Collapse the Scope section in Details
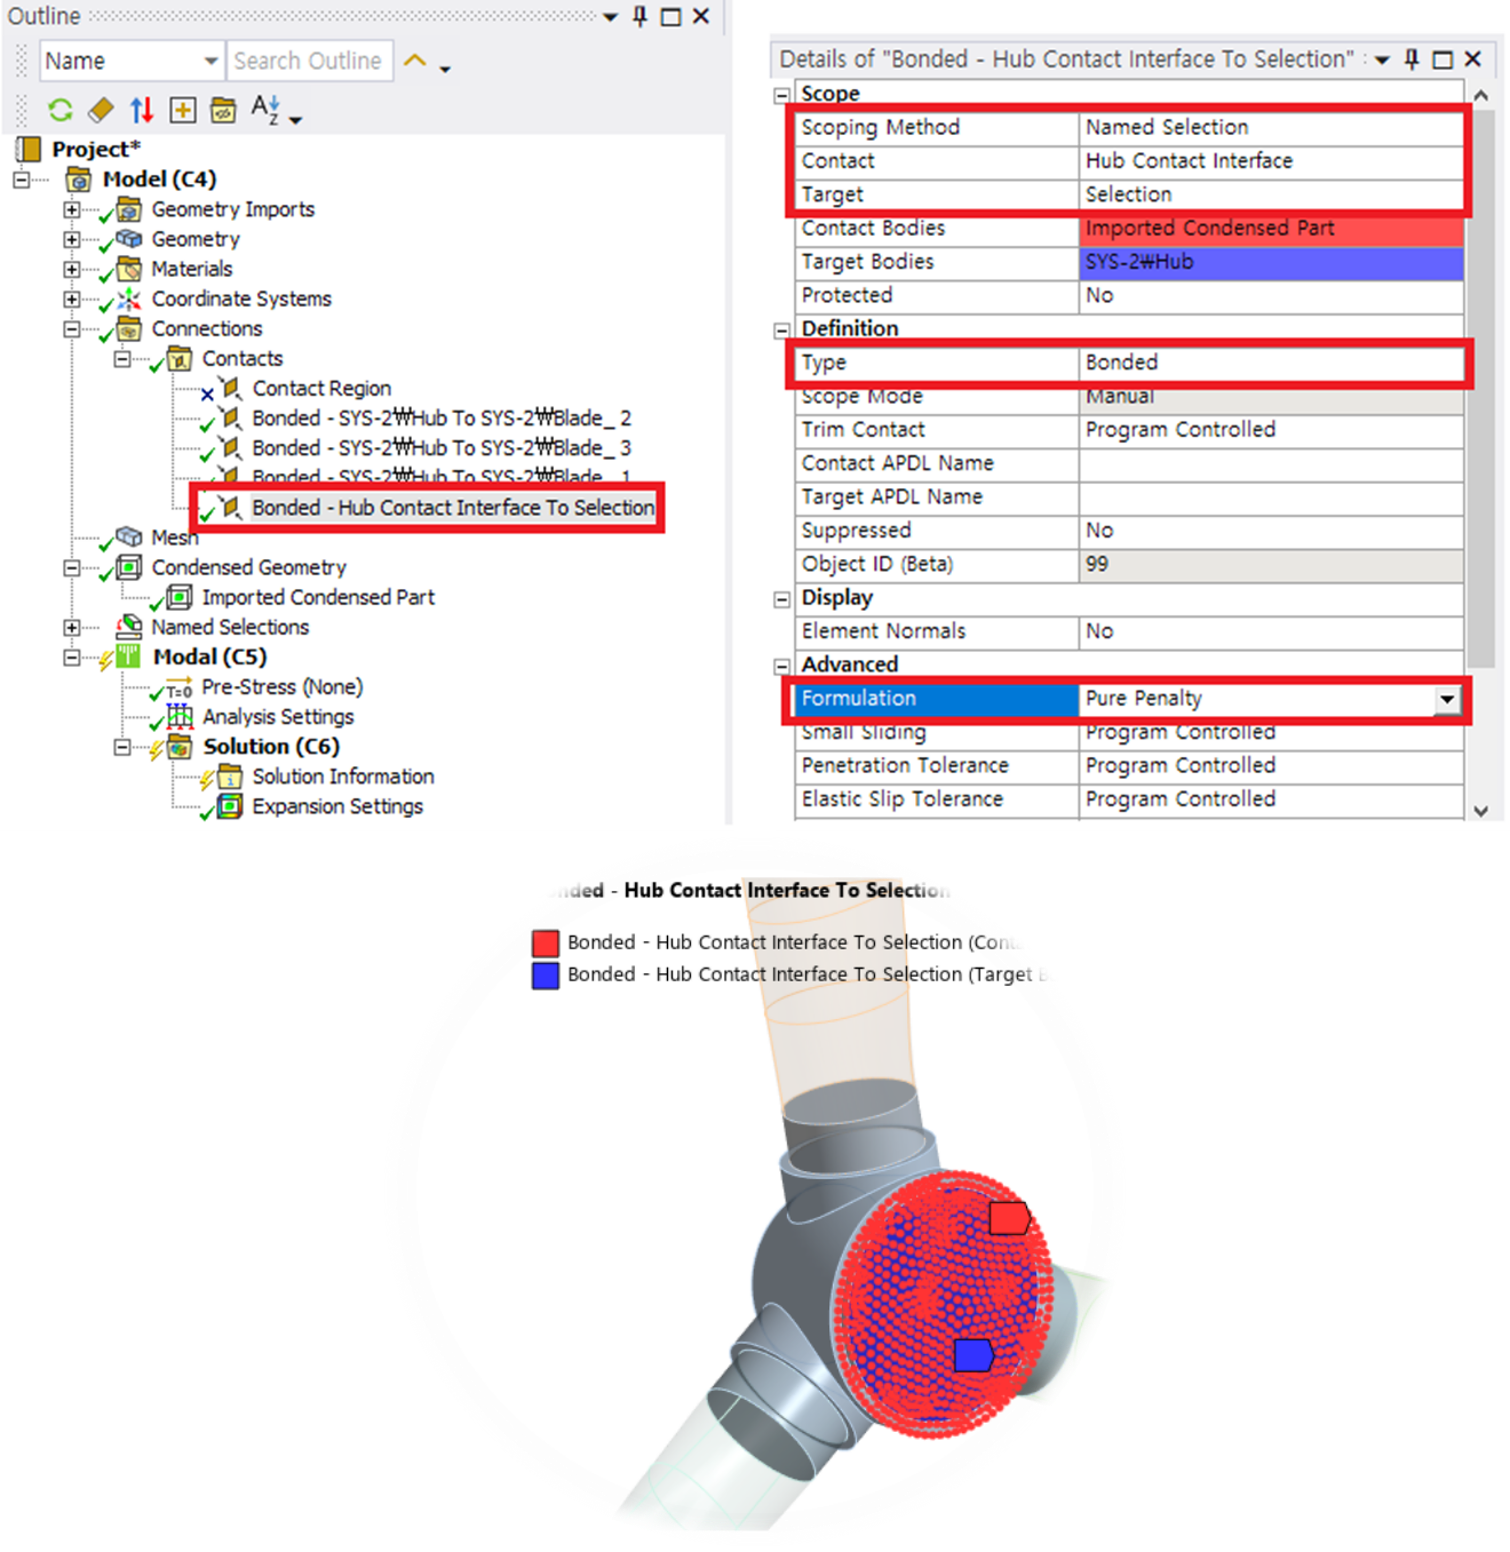 [x=782, y=95]
